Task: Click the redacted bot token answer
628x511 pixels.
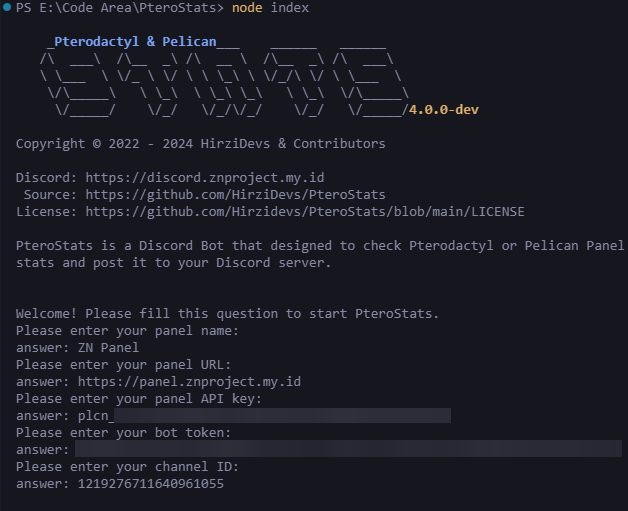Action: 350,449
